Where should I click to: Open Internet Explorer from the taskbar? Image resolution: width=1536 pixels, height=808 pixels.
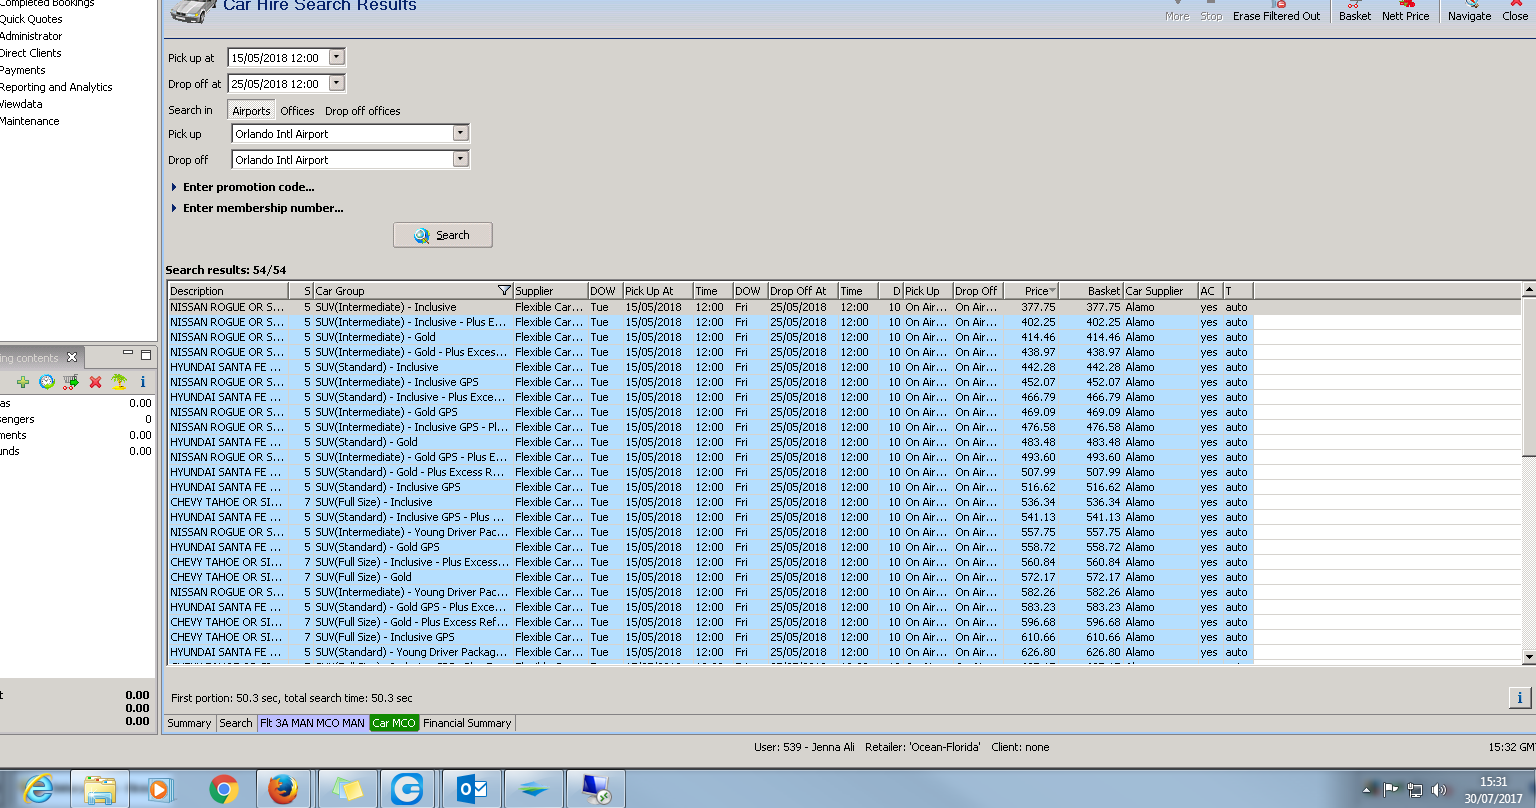[38, 789]
